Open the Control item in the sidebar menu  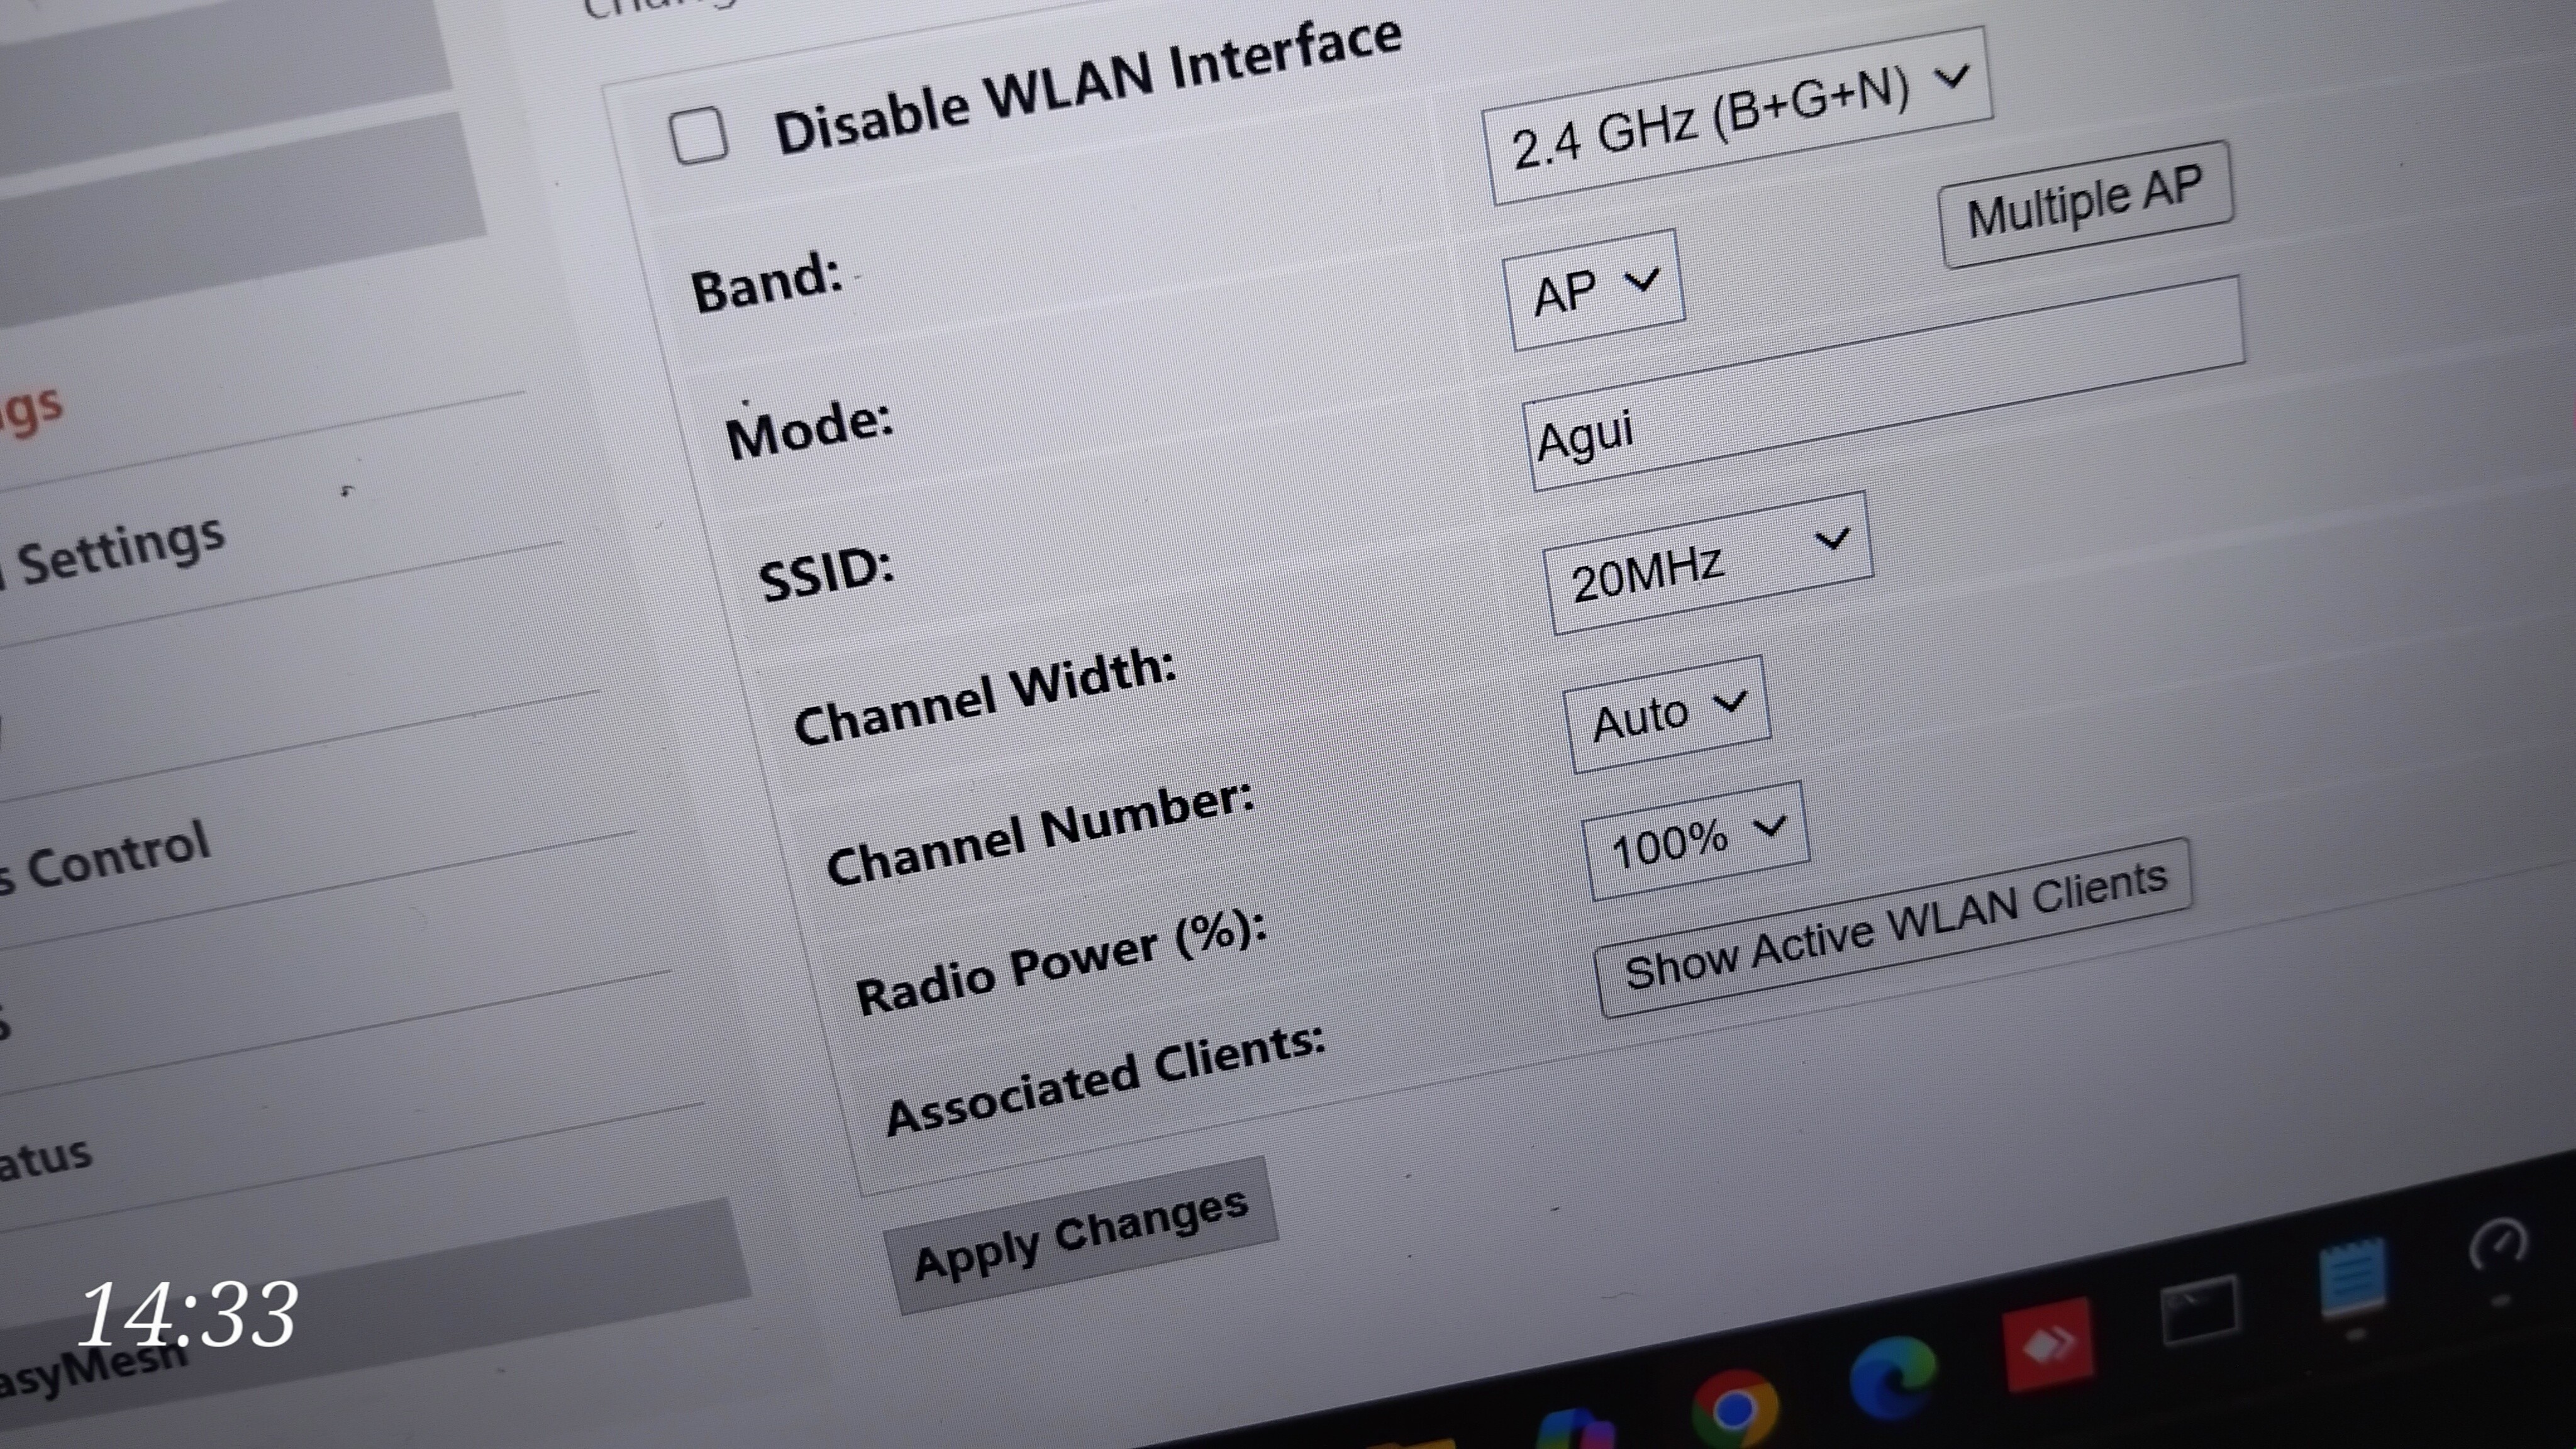115,856
